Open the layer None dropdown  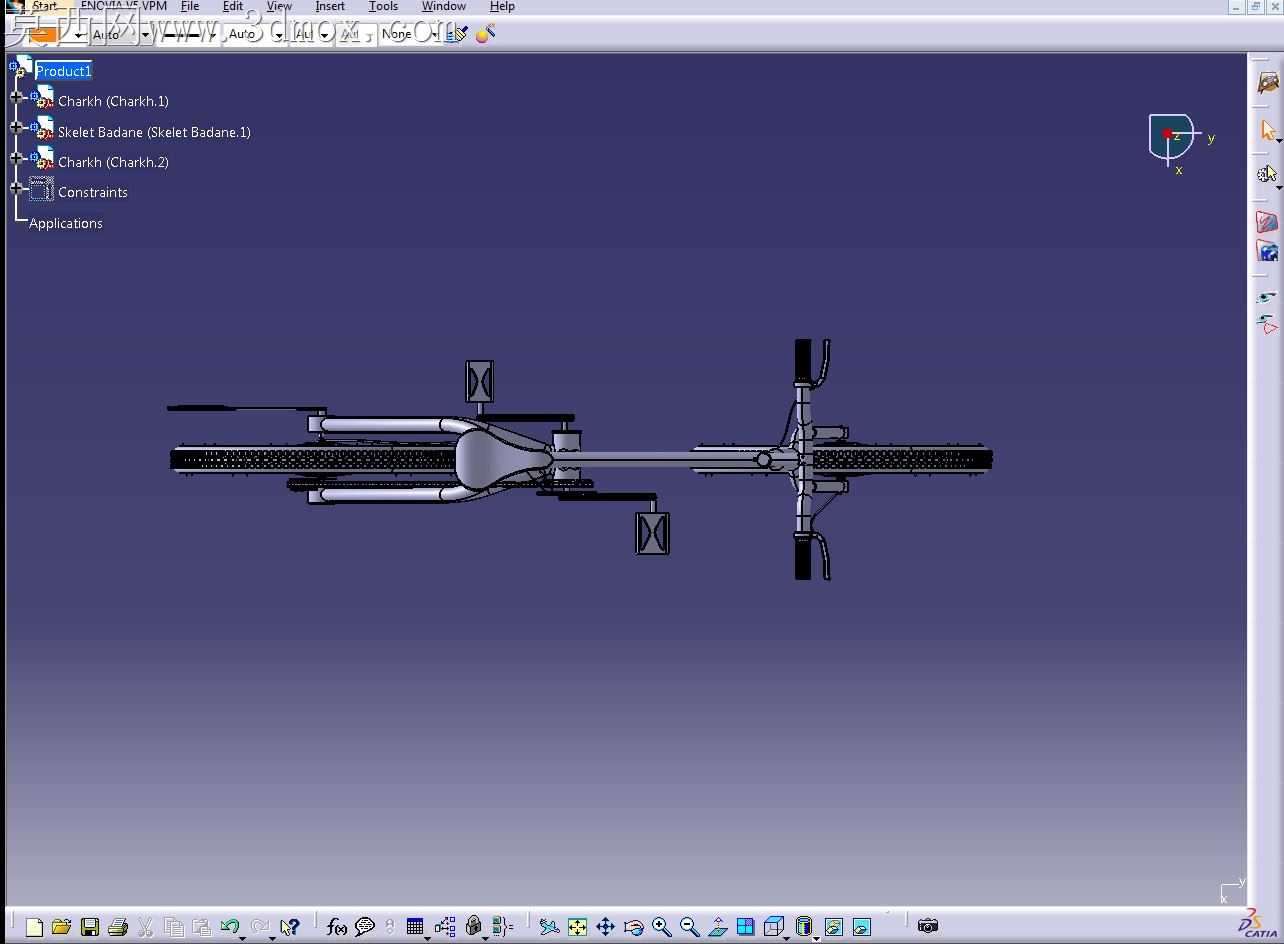coord(435,35)
